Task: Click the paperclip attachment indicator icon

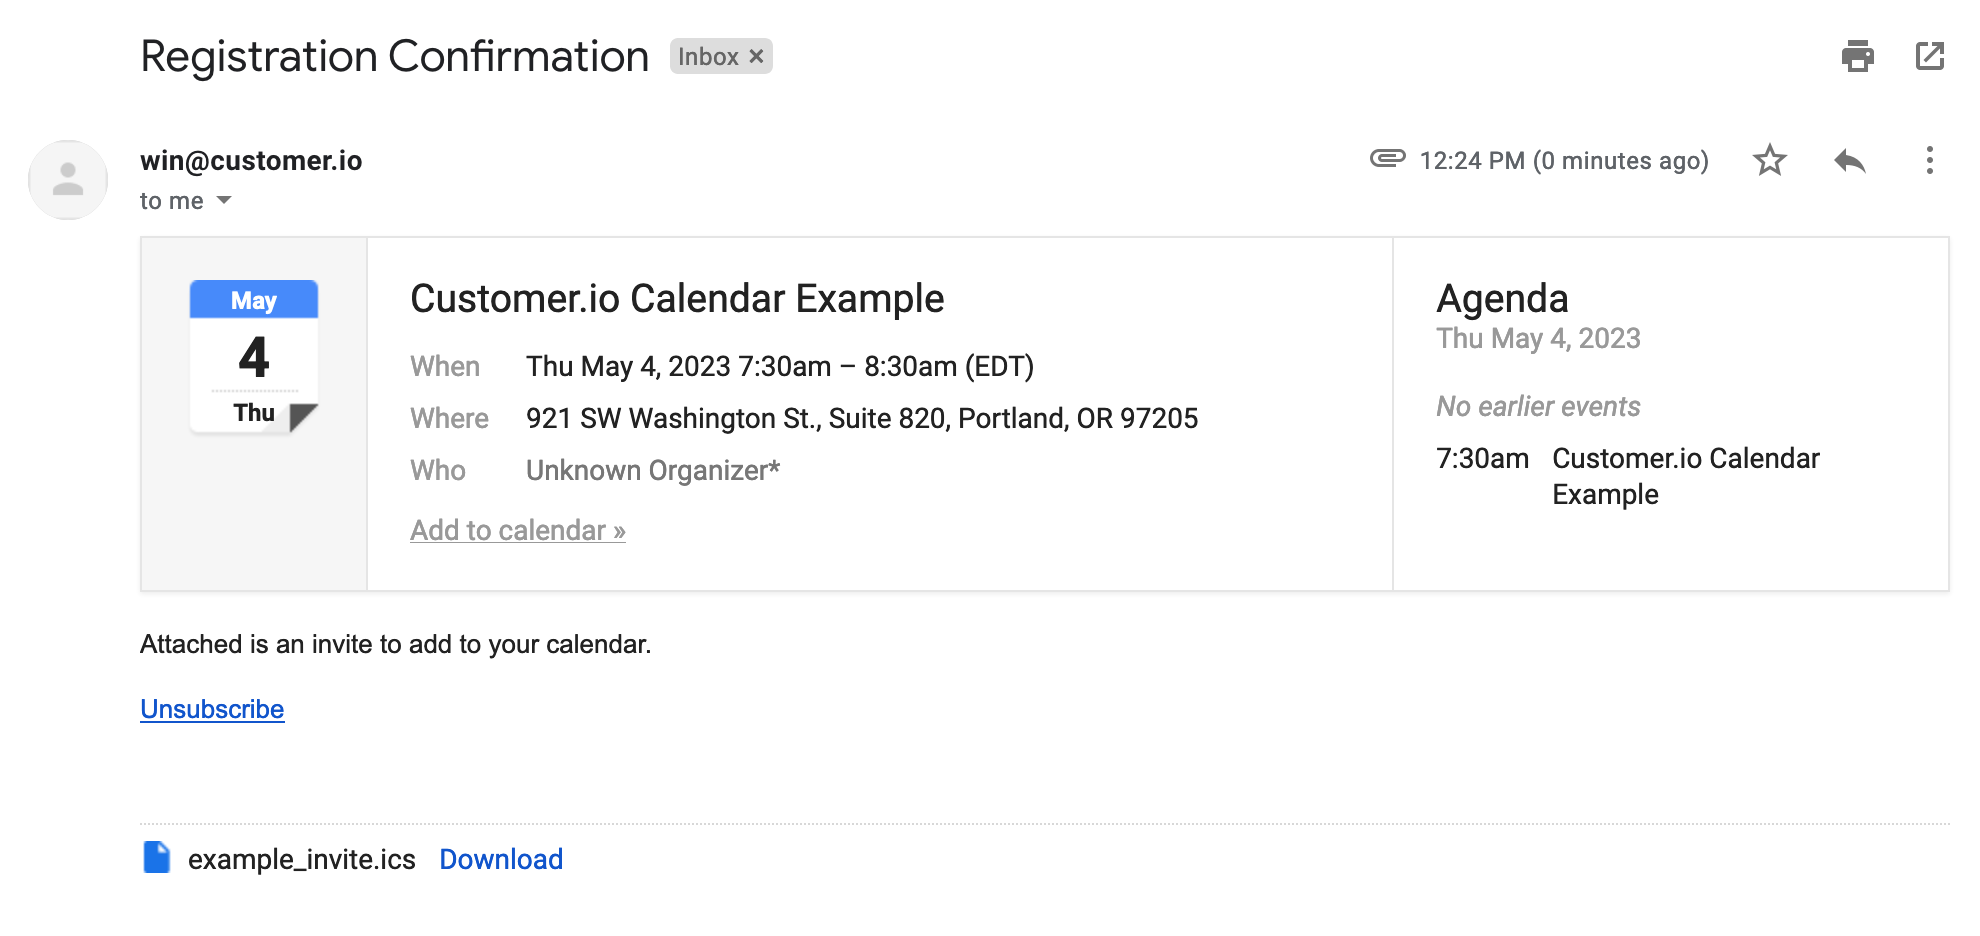Action: point(1387,158)
